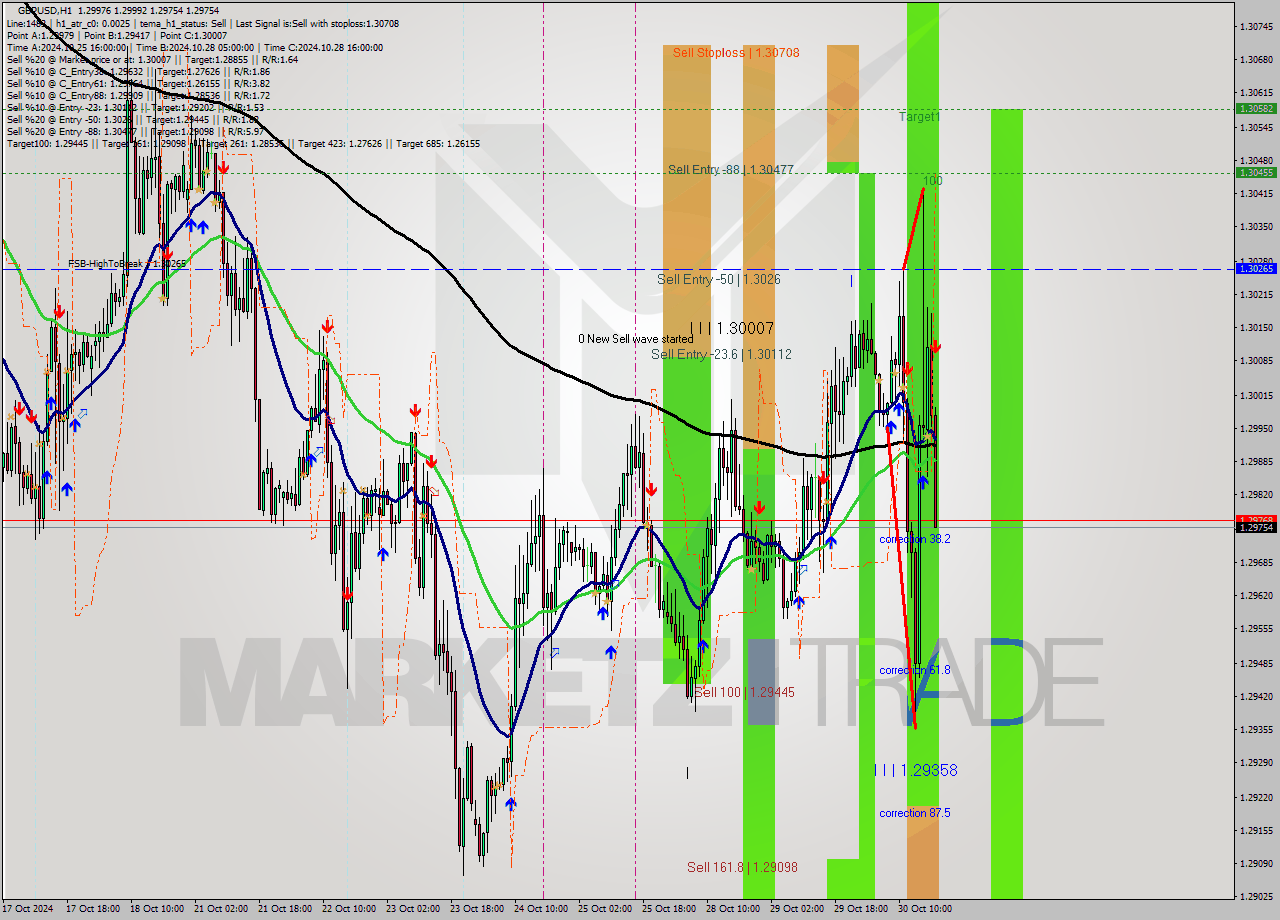
Task: Click the '21 Oct 02:00' time axis label
Action: click(x=221, y=909)
